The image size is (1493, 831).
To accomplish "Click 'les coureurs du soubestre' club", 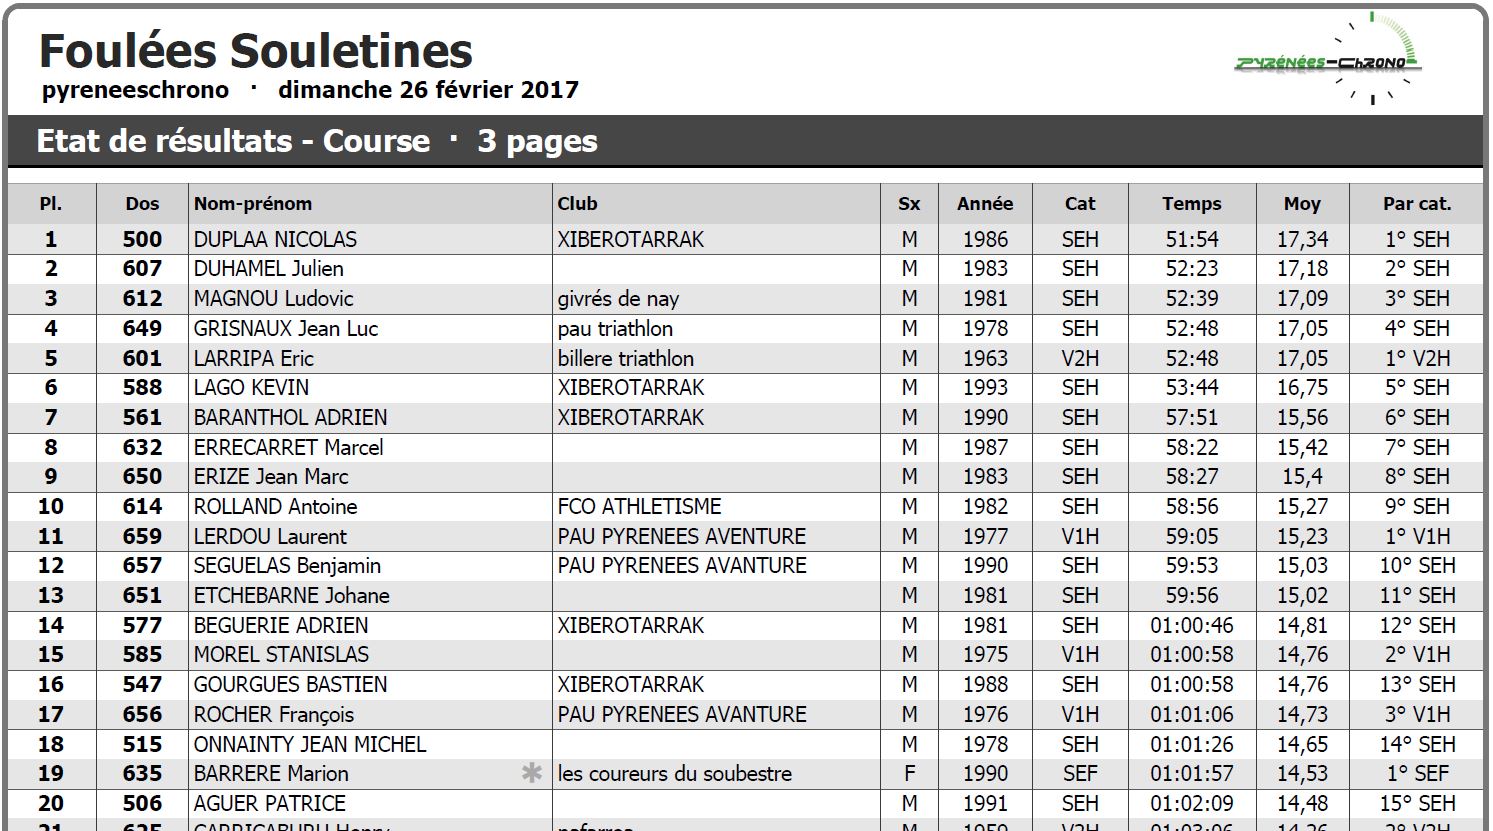I will 675,773.
